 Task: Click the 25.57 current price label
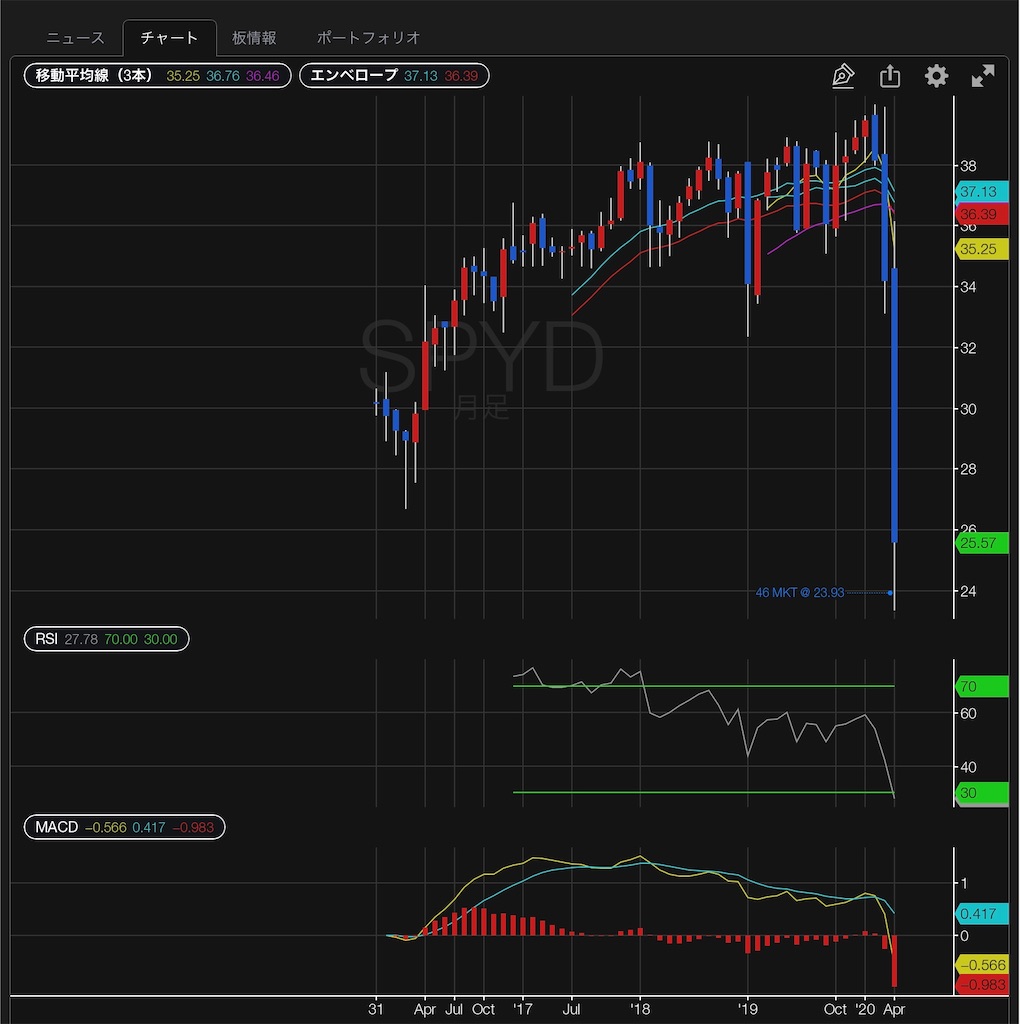(981, 543)
